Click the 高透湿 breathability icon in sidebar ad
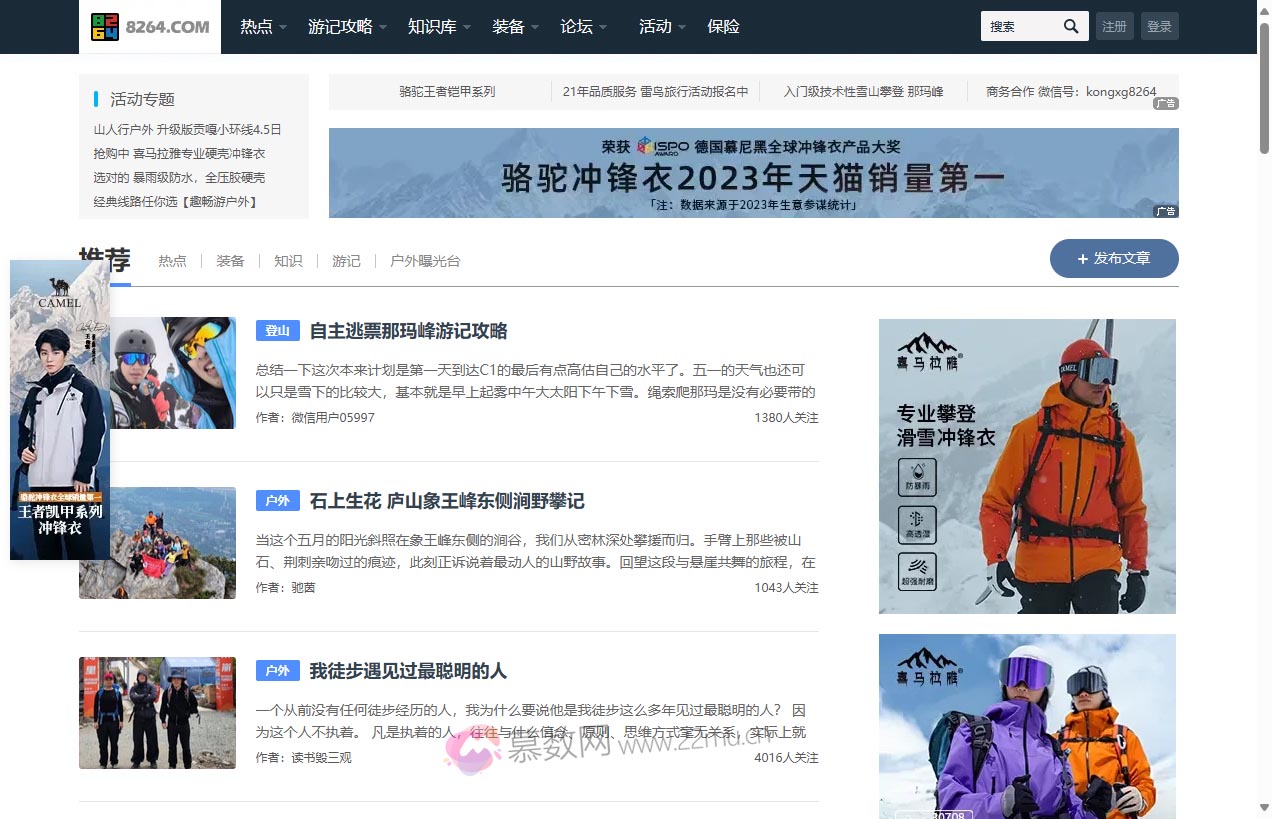Image resolution: width=1272 pixels, height=819 pixels. 918,525
